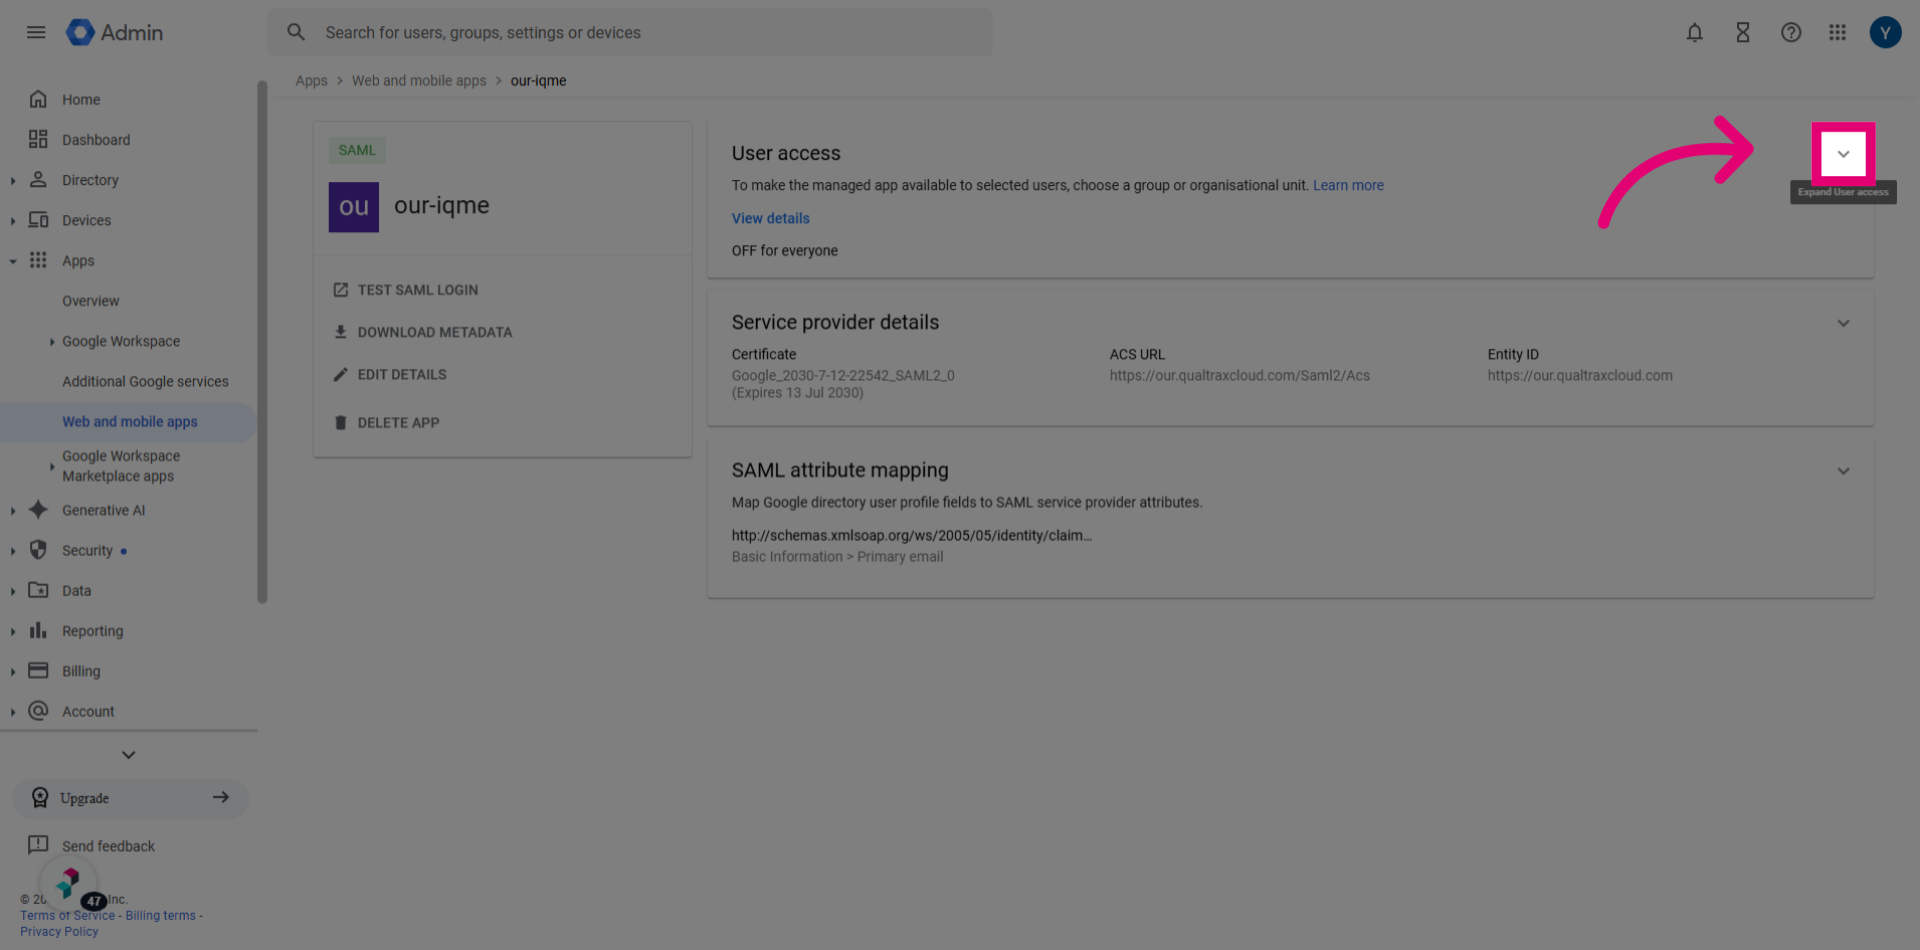This screenshot has height=950, width=1920.
Task: Open the Google apps grid
Action: [x=1837, y=32]
